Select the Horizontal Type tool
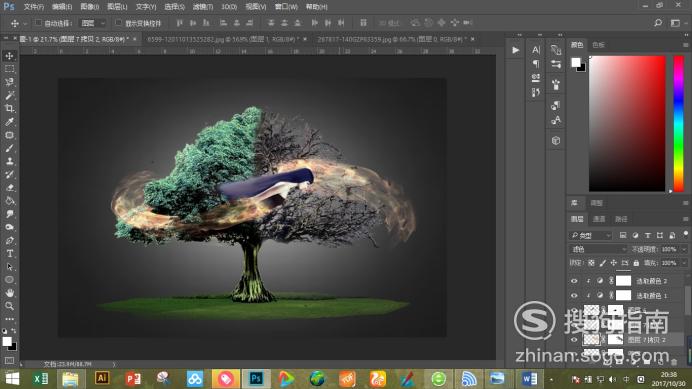The image size is (692, 389). pyautogui.click(x=9, y=254)
